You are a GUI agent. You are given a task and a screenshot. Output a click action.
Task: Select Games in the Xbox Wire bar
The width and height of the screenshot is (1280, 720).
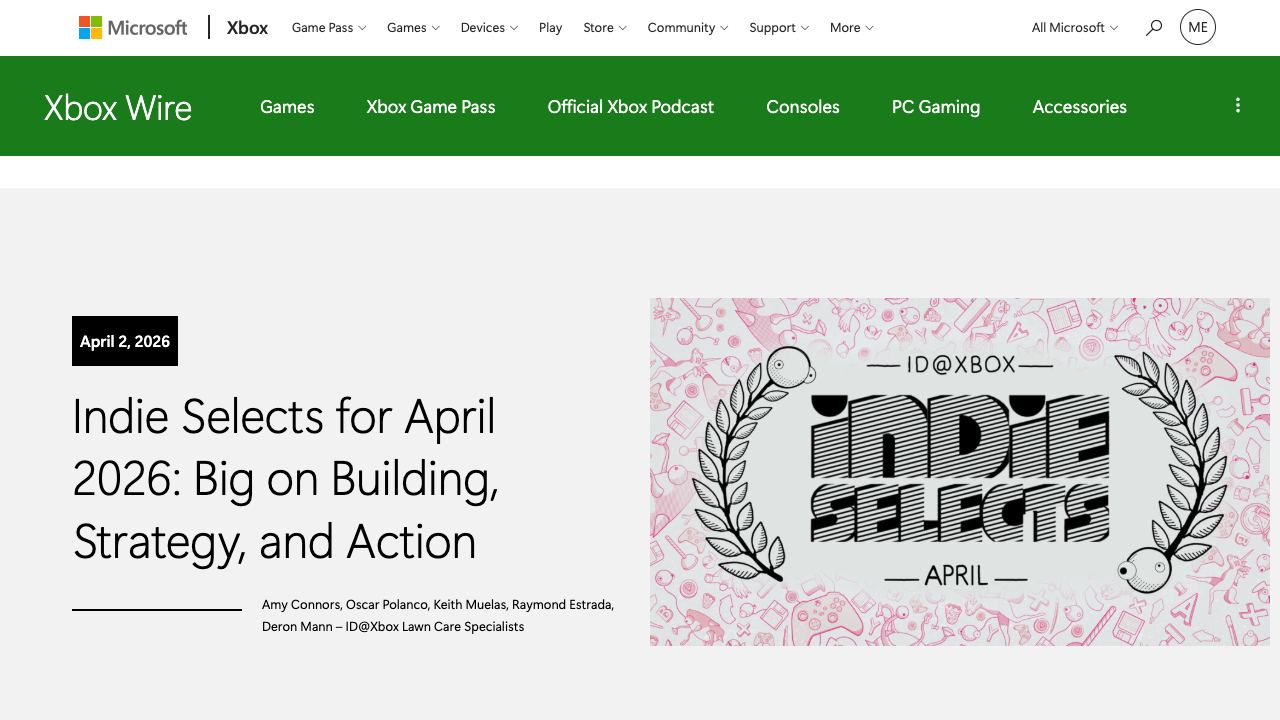coord(287,107)
